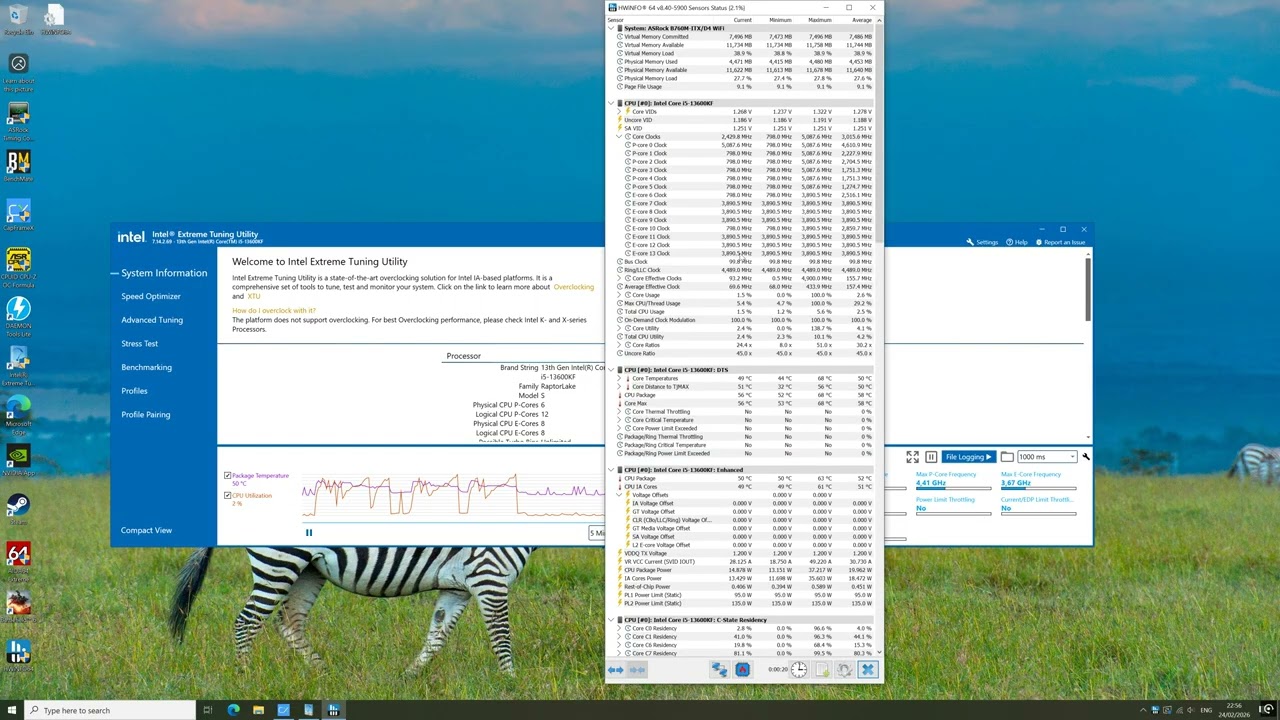Click XTU Help question-mark icon
The image size is (1280, 720).
pos(1011,242)
